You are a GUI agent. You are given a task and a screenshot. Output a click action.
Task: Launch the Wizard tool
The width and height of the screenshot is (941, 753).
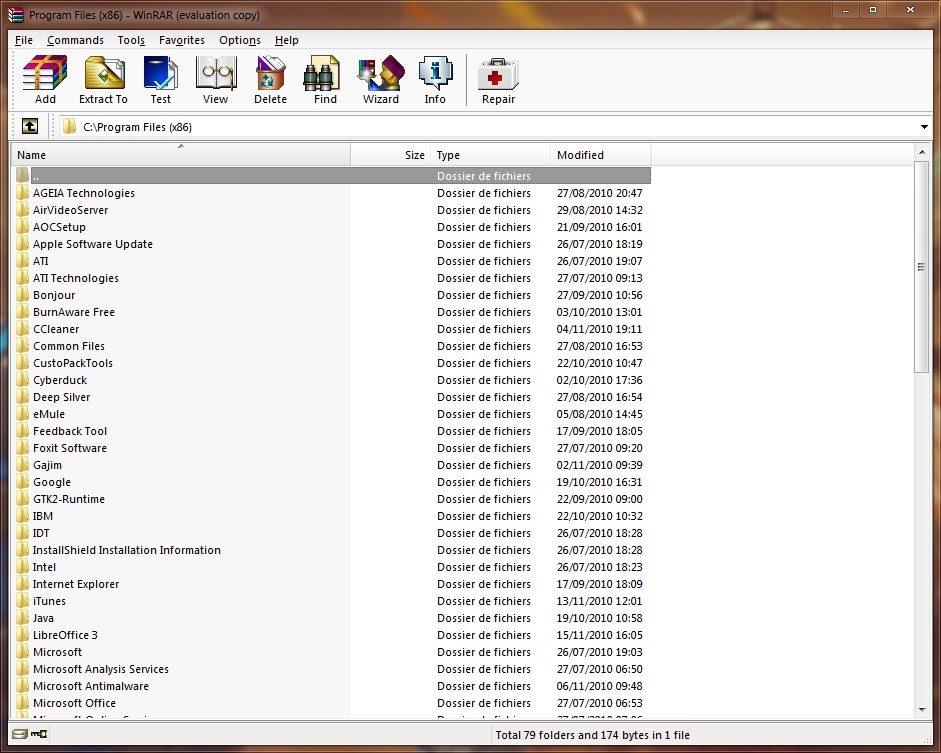380,73
